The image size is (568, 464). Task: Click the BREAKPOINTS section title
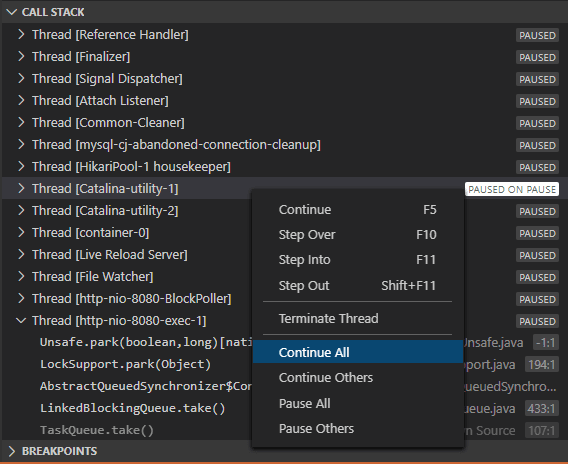pos(59,451)
